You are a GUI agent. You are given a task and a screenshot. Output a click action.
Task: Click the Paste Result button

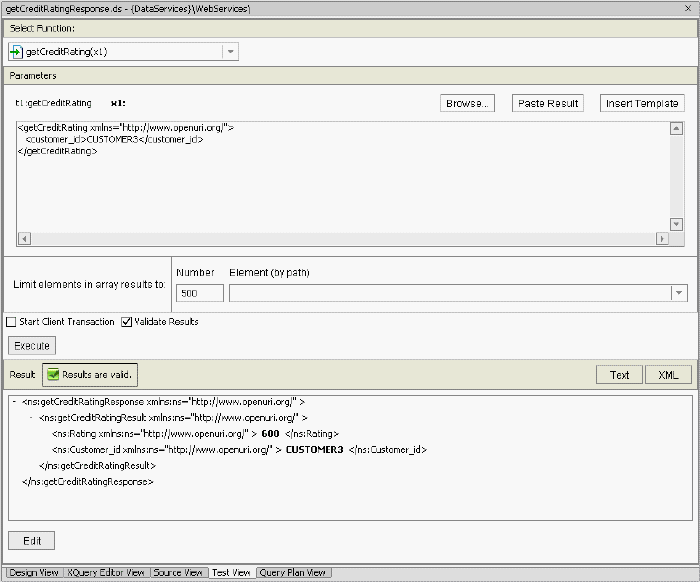tap(548, 103)
